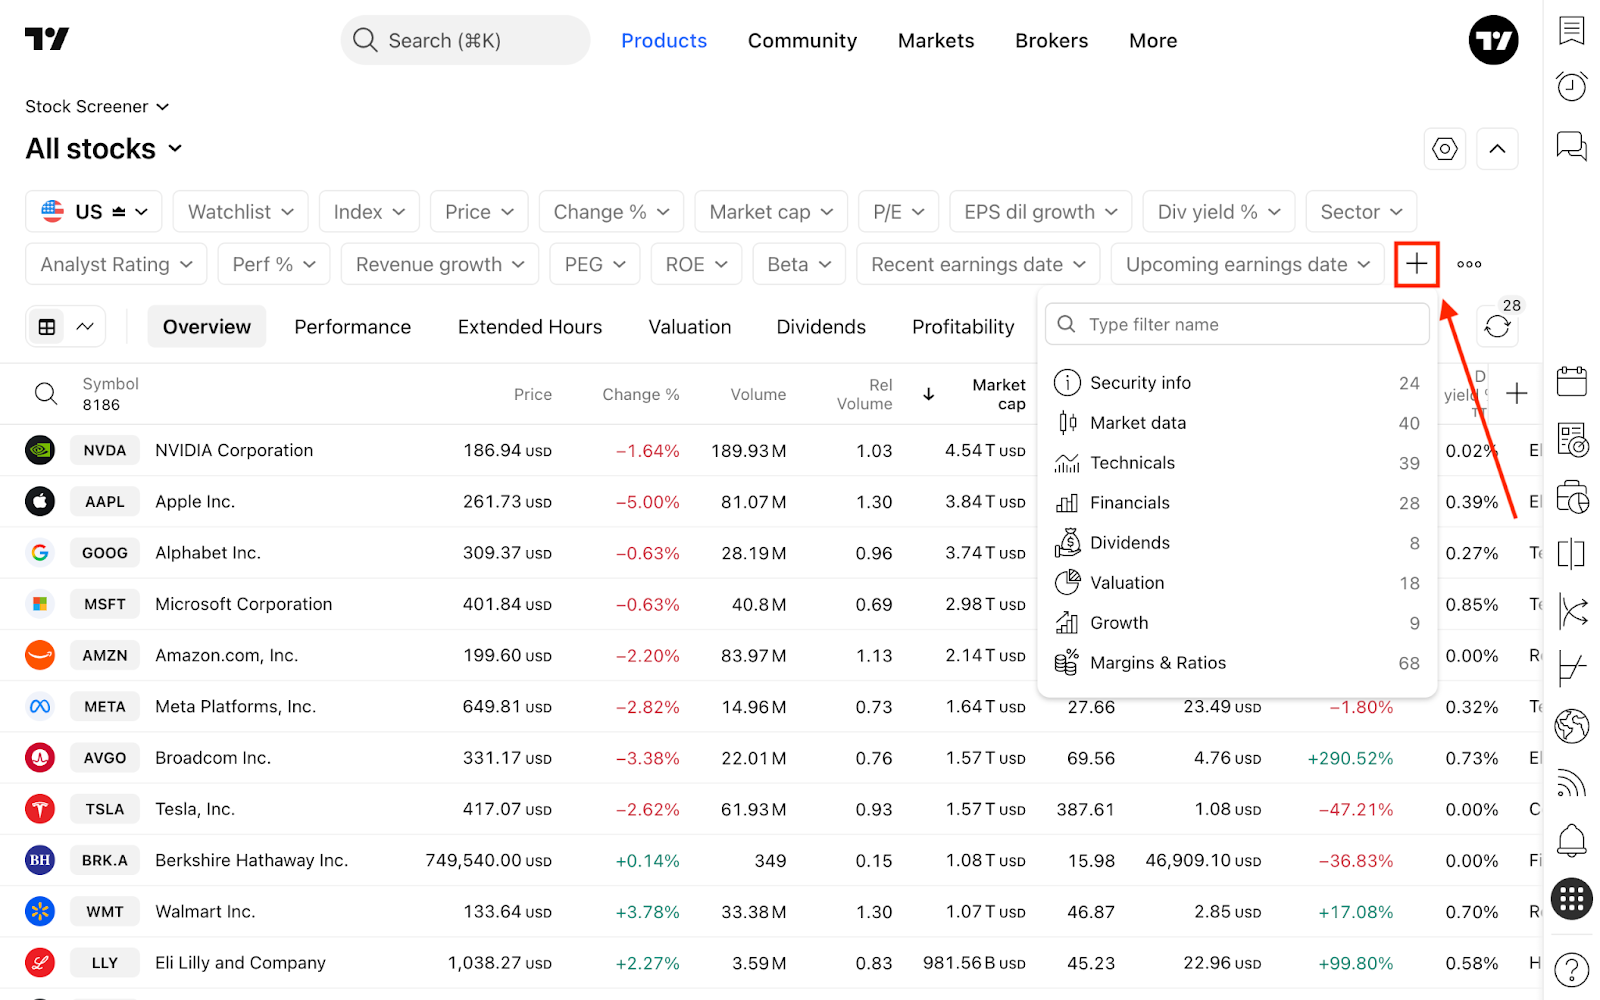This screenshot has height=1000, width=1600.
Task: Open the alerts clock icon in sidebar
Action: pyautogui.click(x=1572, y=87)
